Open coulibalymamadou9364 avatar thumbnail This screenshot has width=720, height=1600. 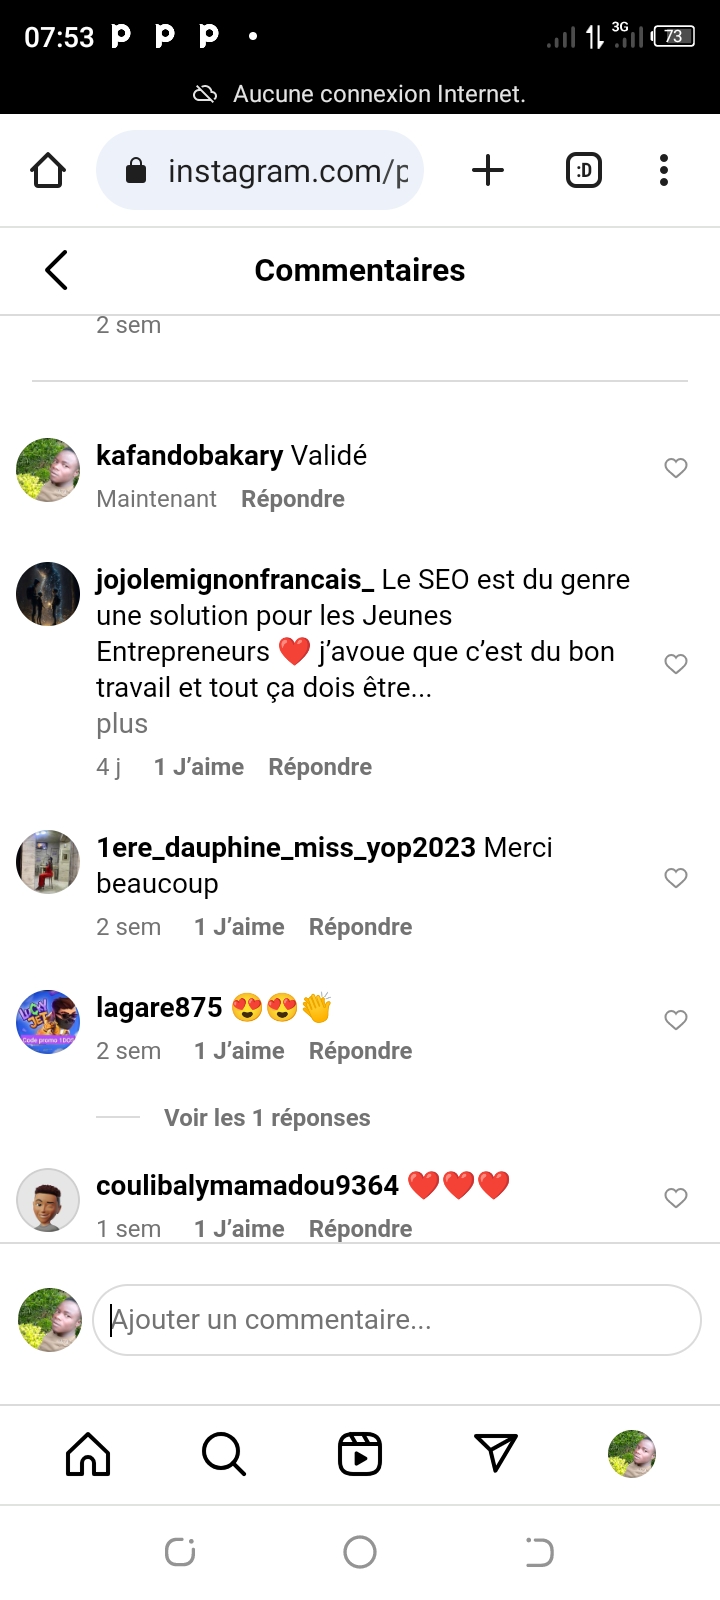pyautogui.click(x=48, y=1199)
